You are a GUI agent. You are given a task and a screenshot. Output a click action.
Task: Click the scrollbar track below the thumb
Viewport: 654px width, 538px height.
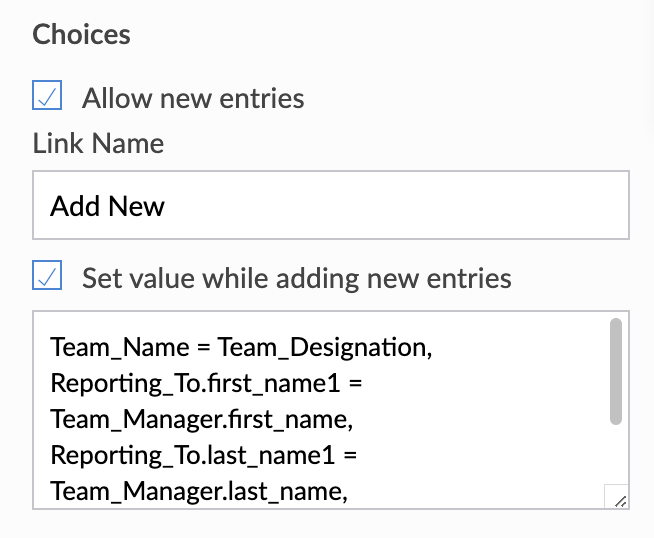615,455
